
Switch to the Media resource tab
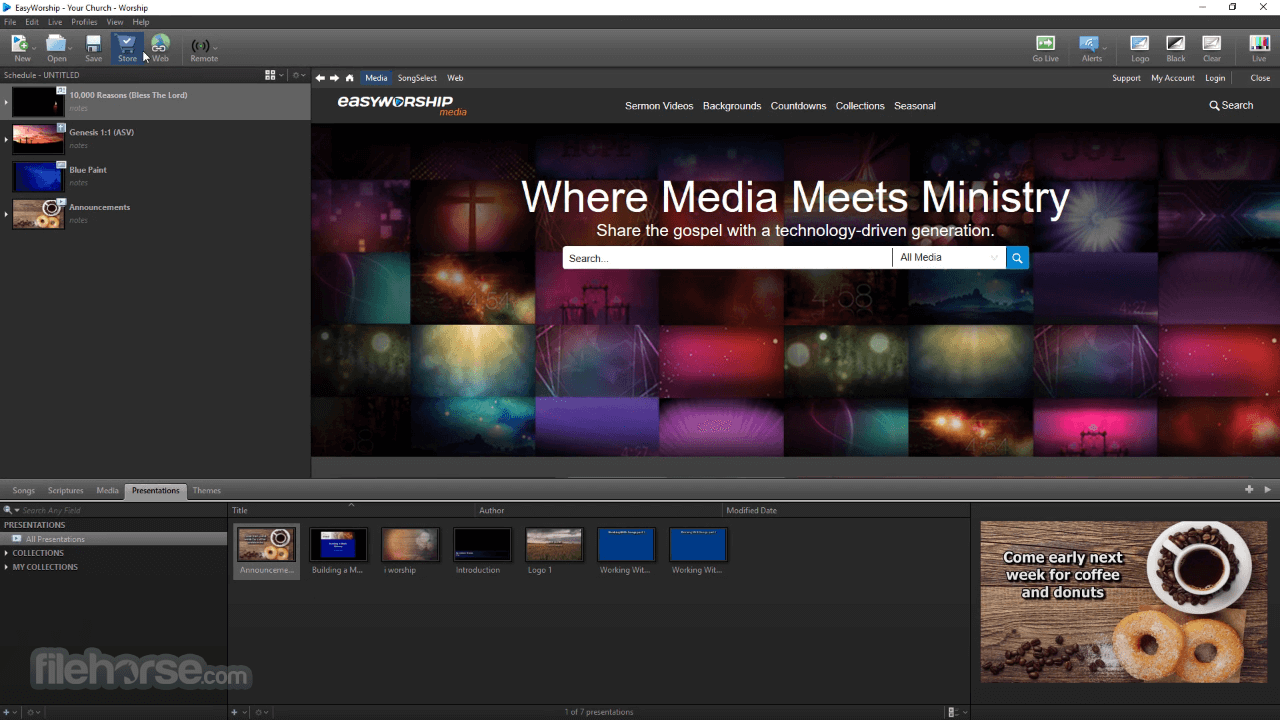(107, 491)
